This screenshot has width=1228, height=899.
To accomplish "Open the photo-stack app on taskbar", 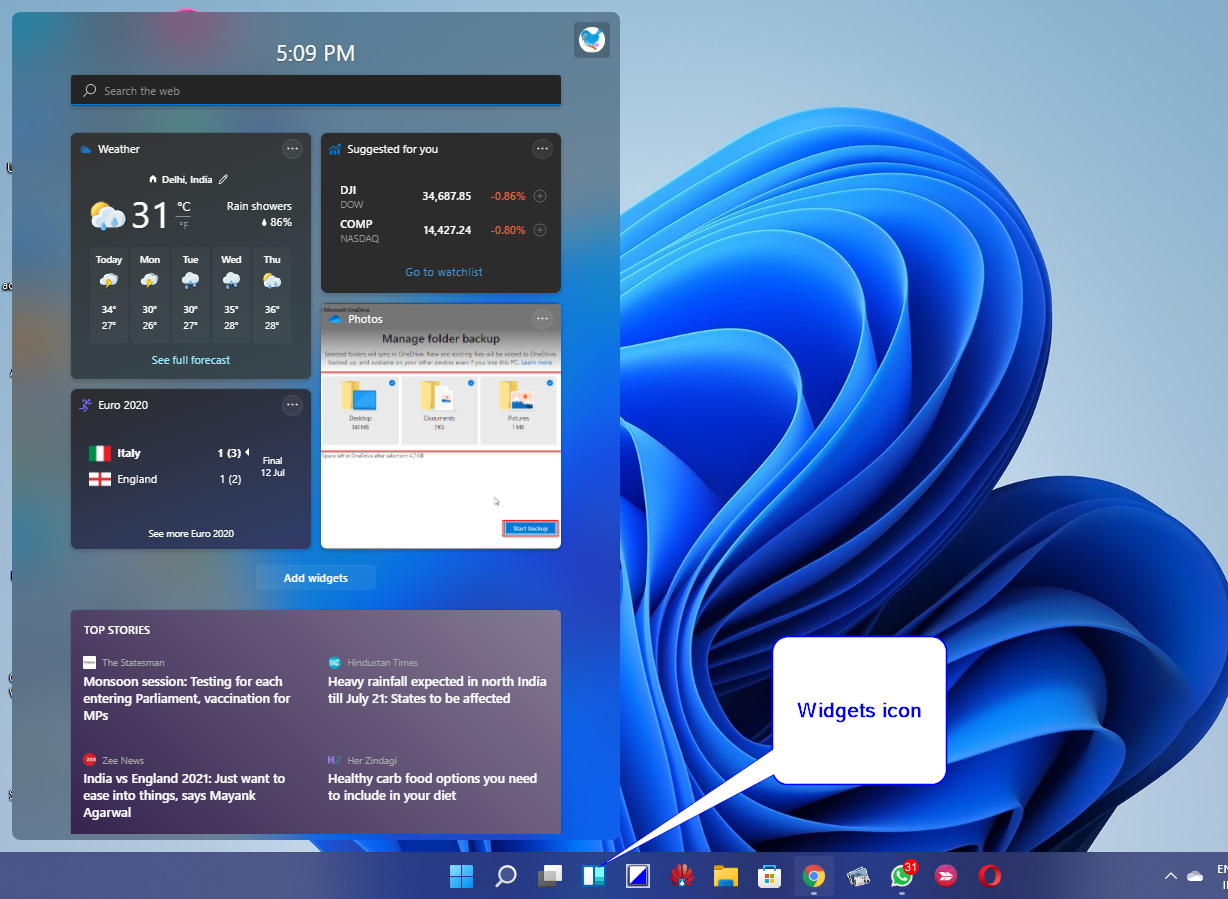I will click(857, 876).
